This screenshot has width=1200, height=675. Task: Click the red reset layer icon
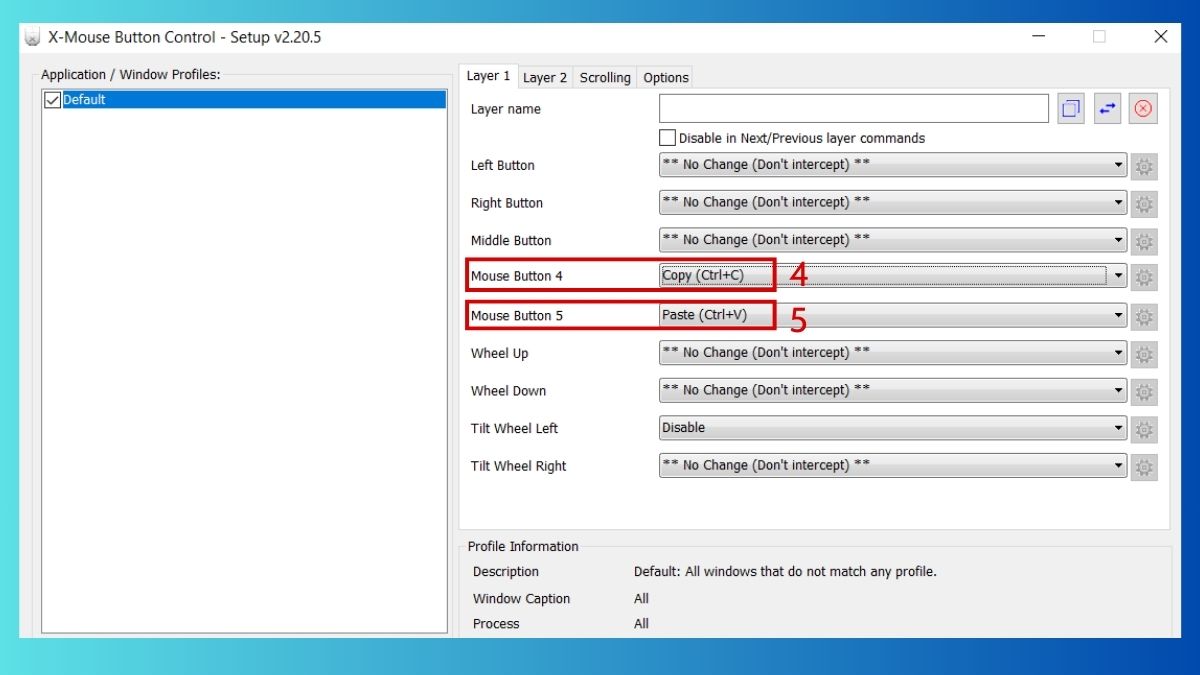(1143, 109)
